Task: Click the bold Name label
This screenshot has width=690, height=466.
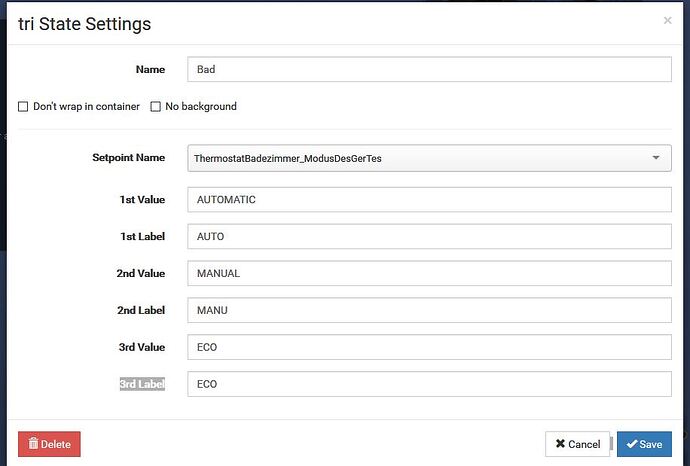Action: (x=150, y=69)
